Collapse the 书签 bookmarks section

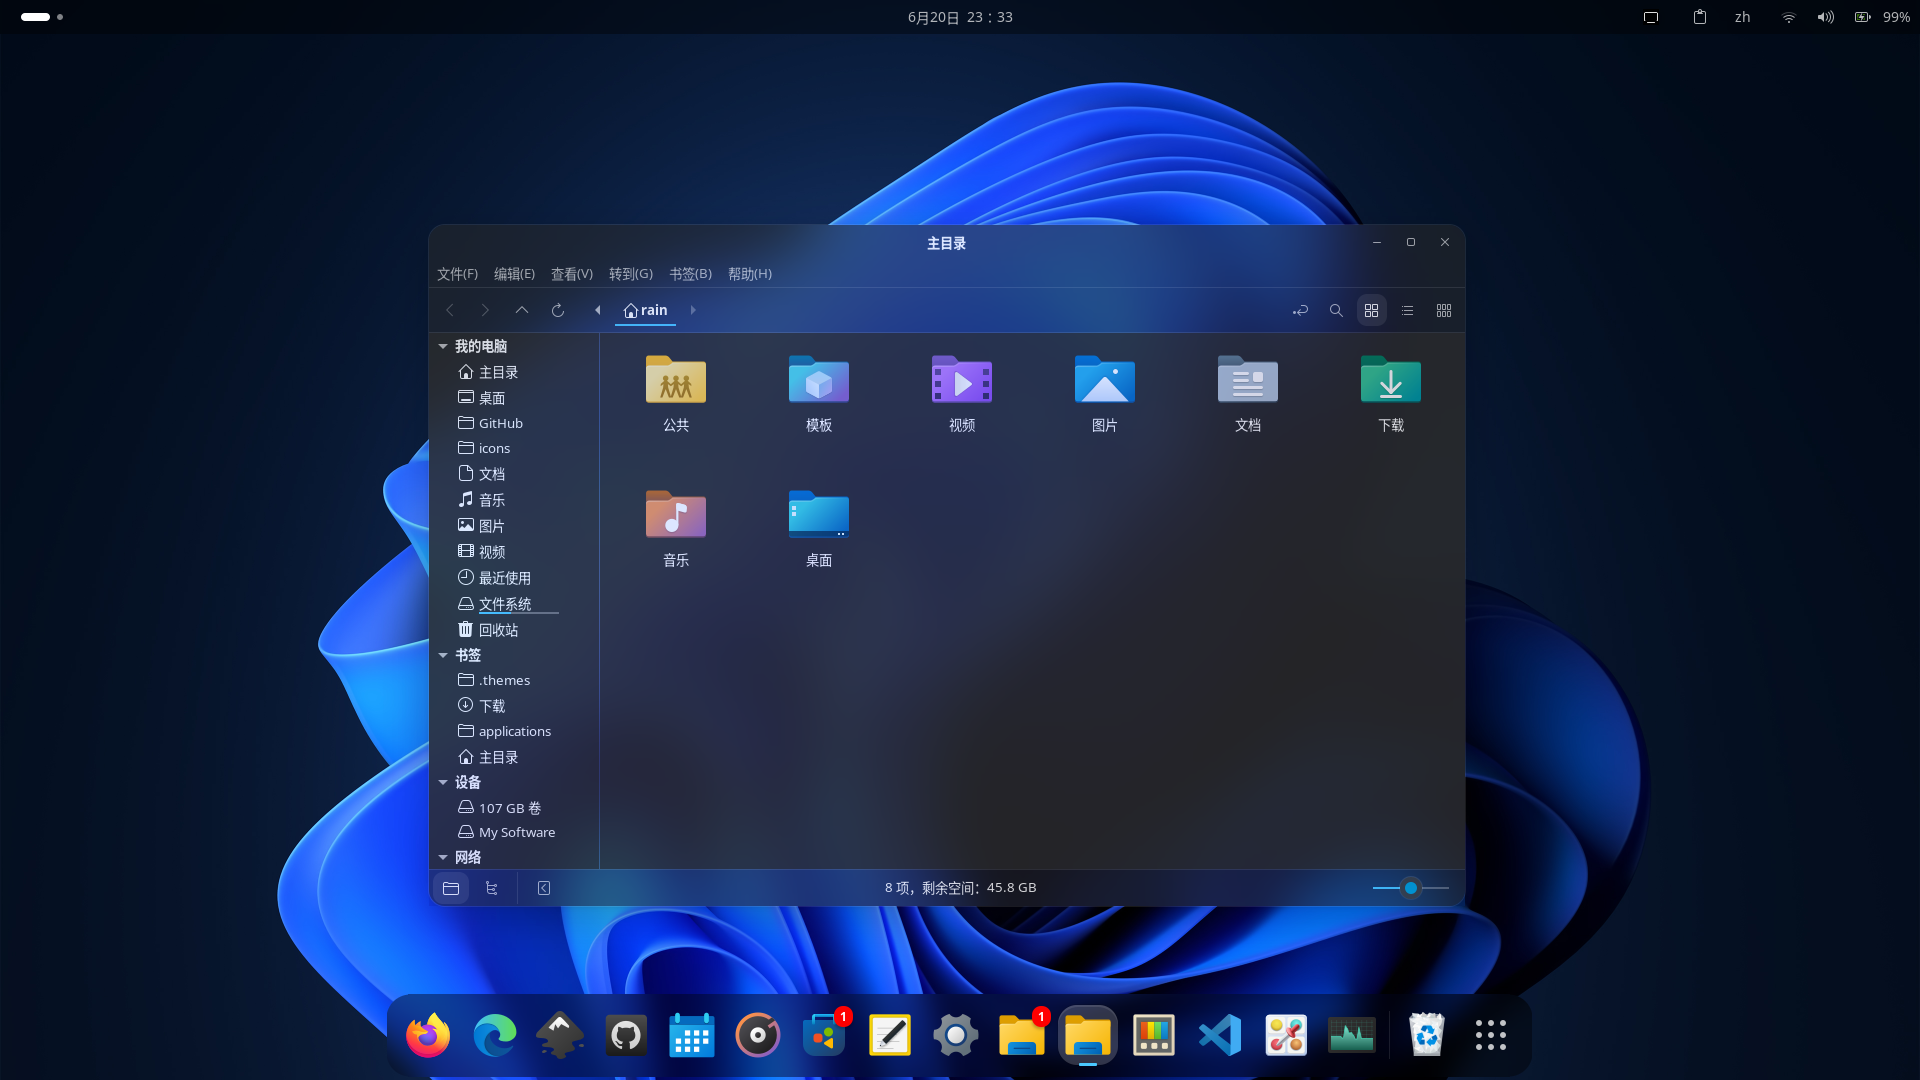pos(443,655)
